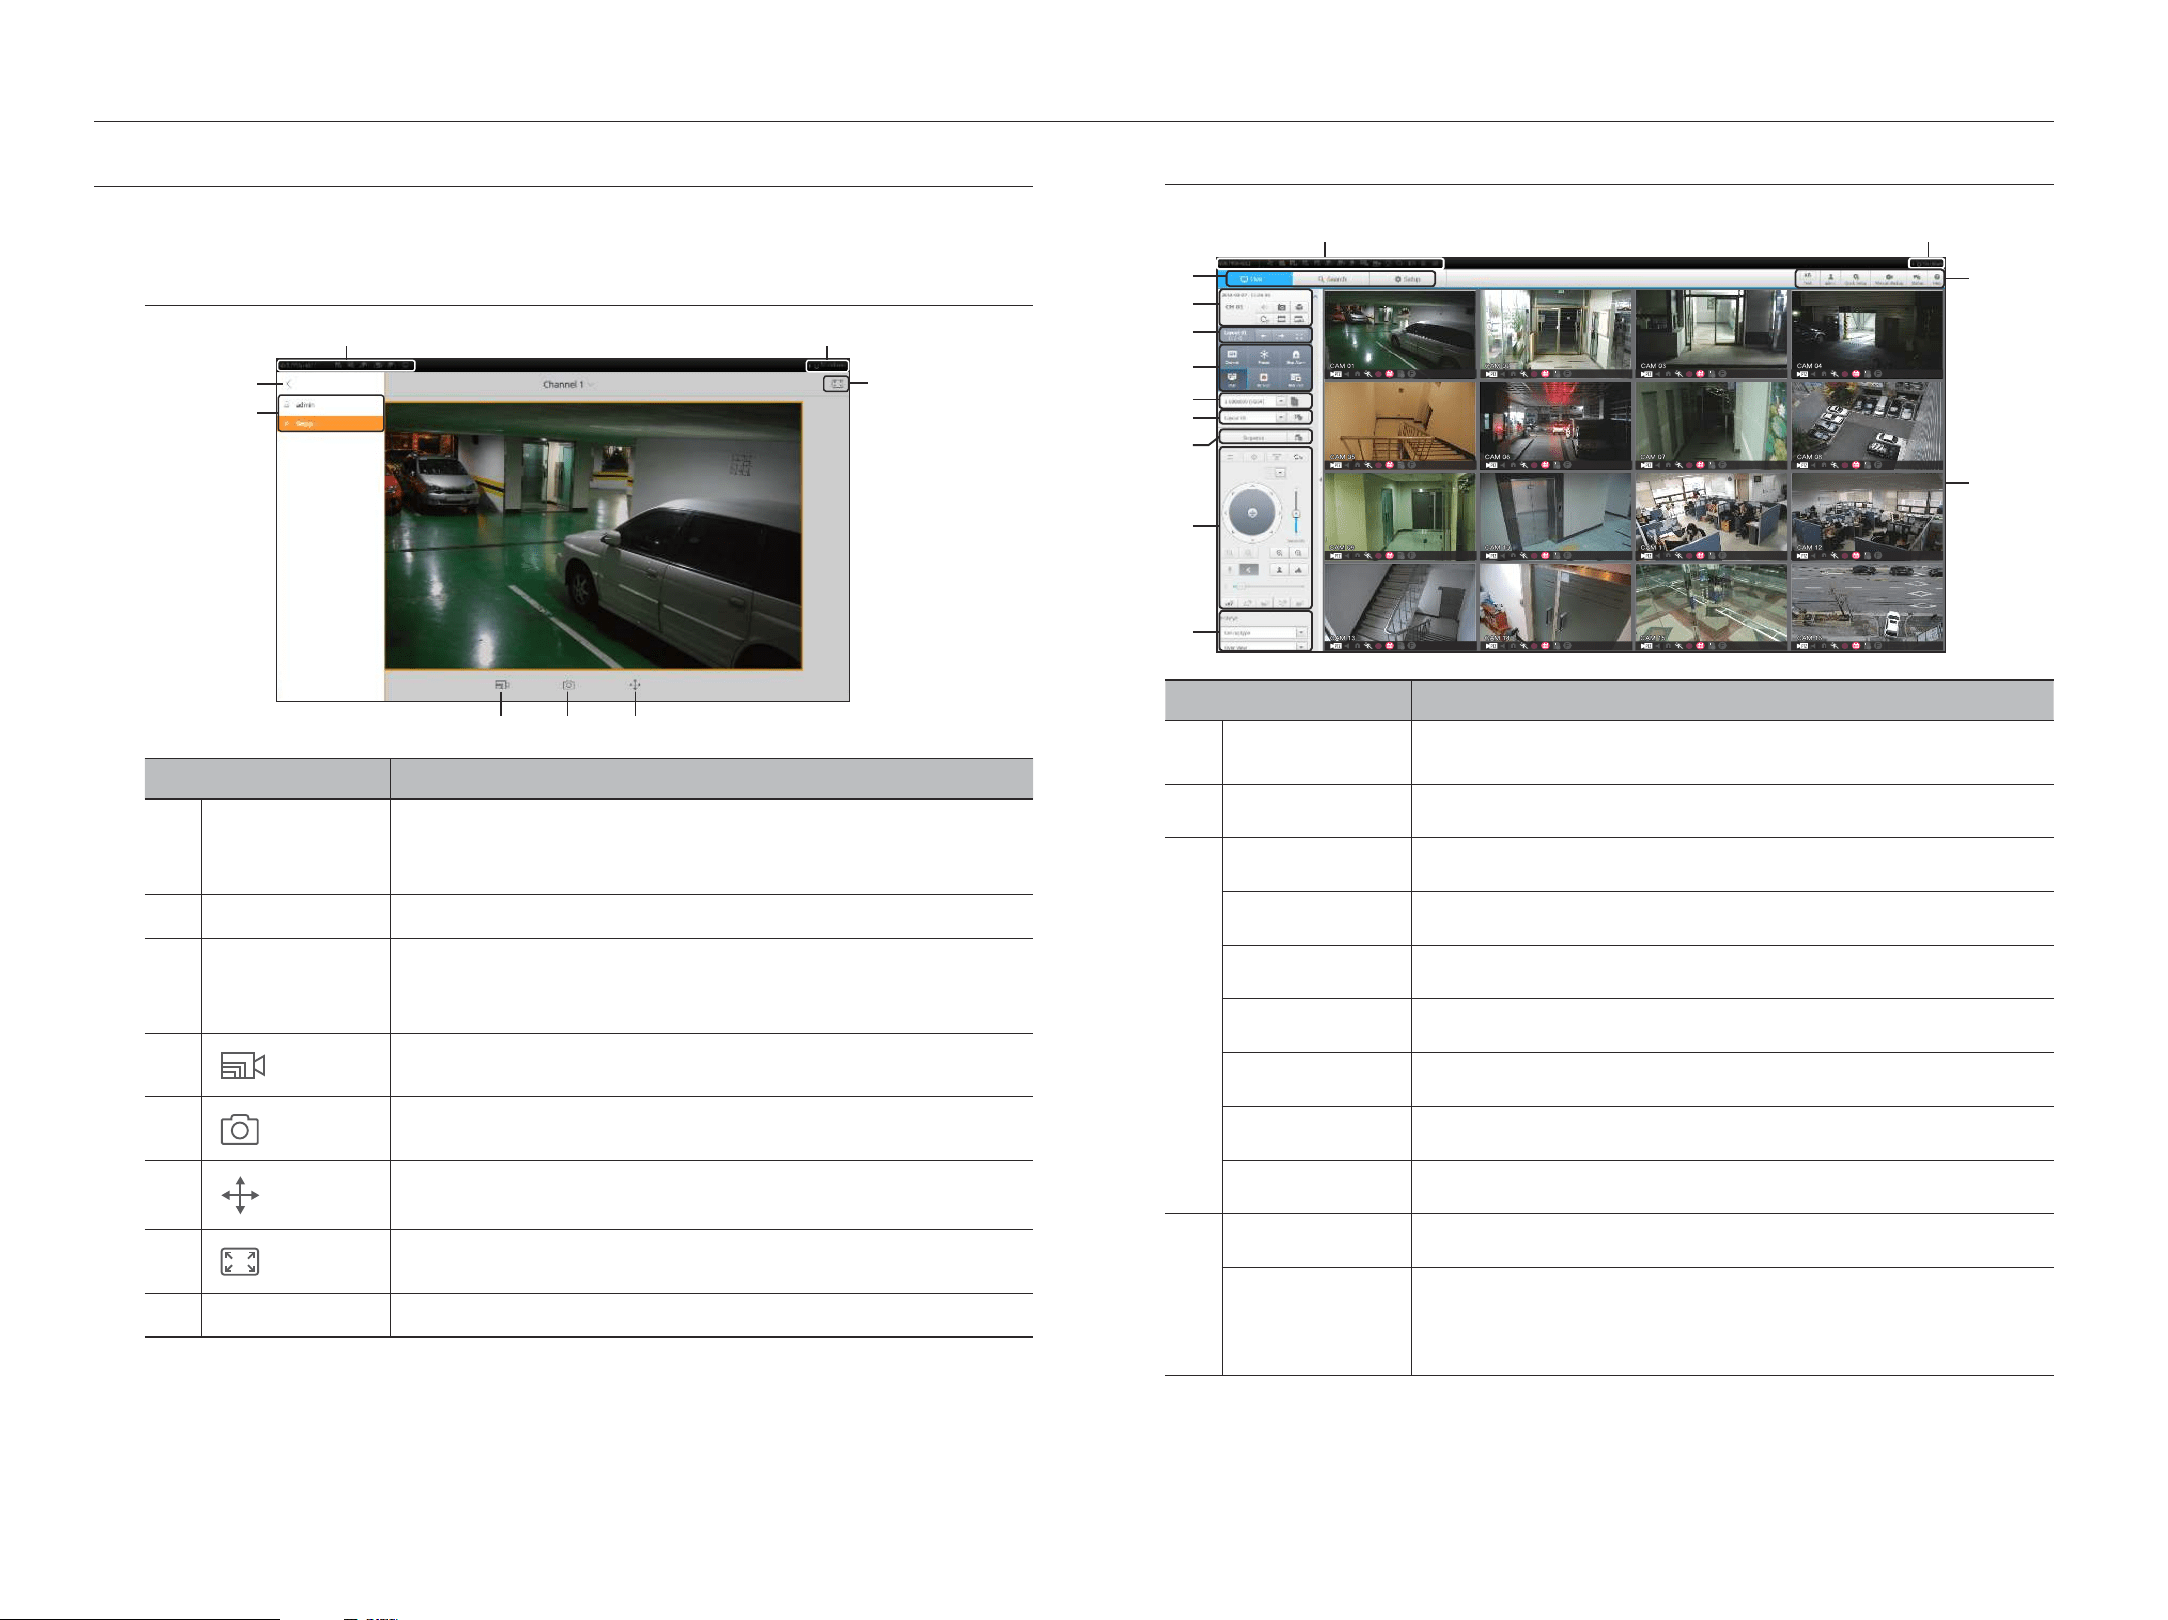Open Status from the top toolbar
The image size is (2168, 1620).
(x=1917, y=278)
